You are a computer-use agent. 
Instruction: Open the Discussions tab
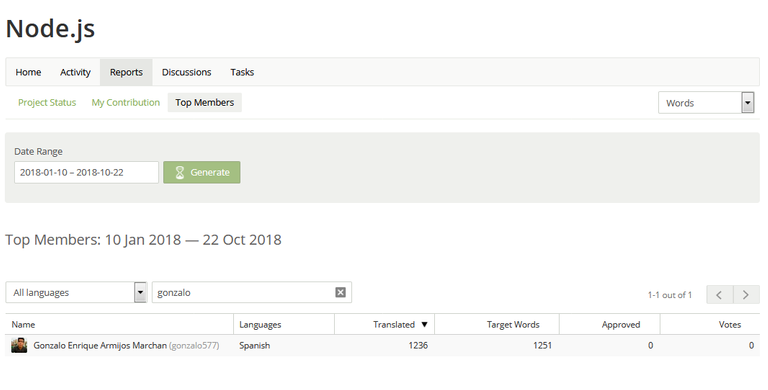pos(187,72)
